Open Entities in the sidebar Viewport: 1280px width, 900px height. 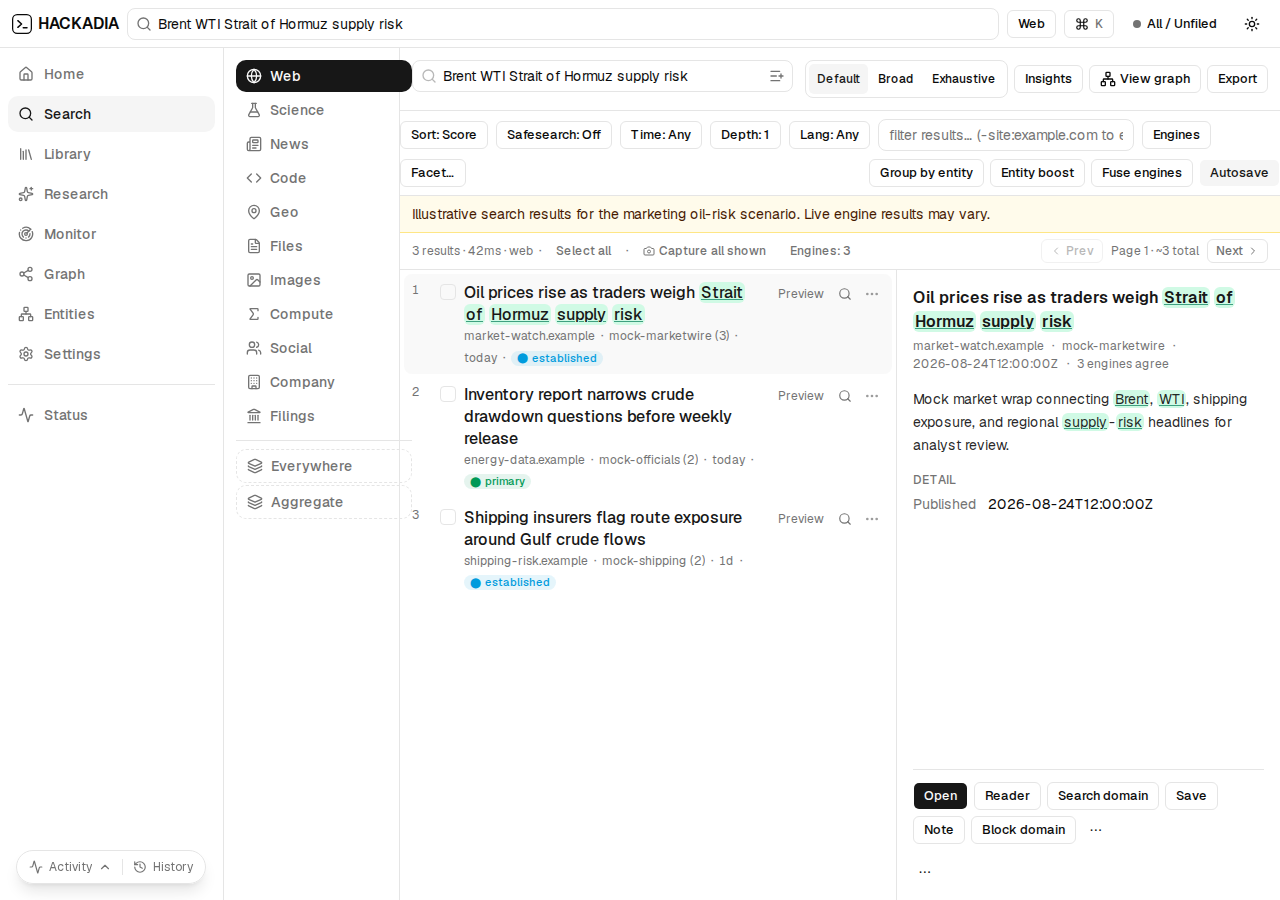[x=111, y=314]
